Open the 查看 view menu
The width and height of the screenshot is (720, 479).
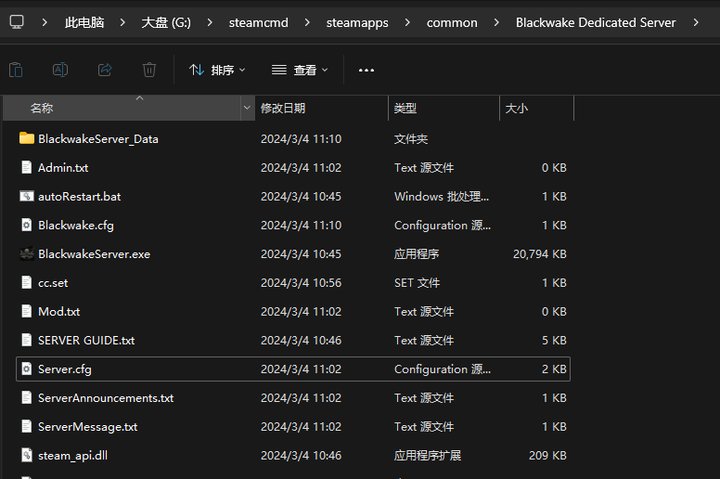pos(300,70)
